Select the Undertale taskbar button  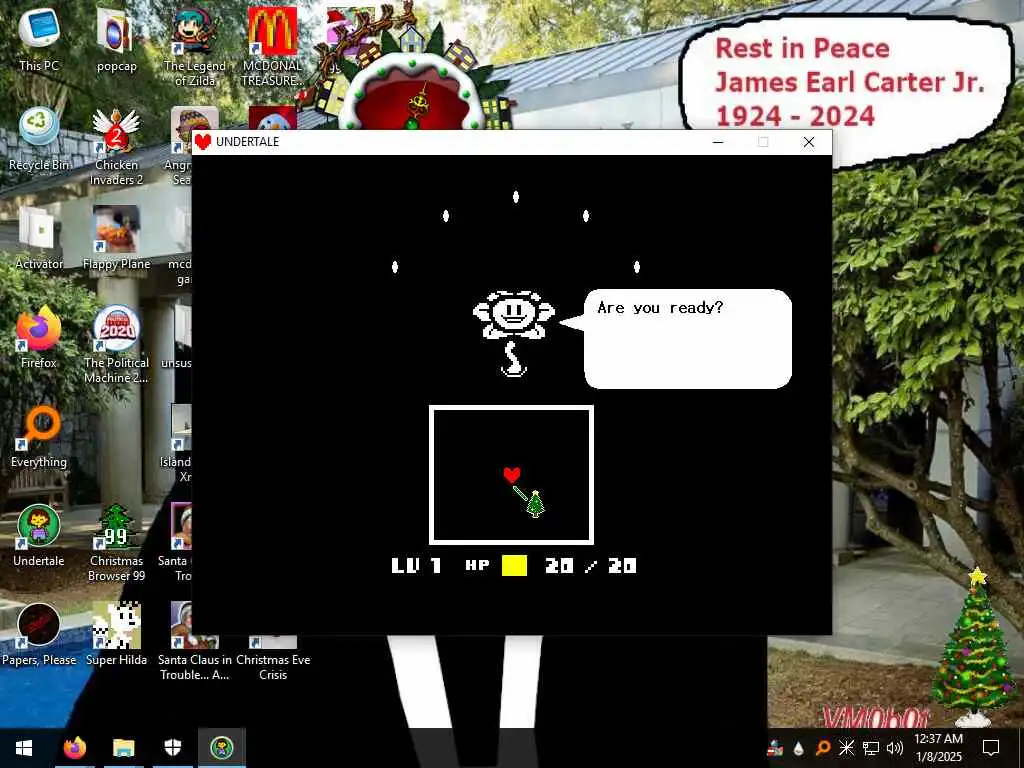pyautogui.click(x=222, y=748)
